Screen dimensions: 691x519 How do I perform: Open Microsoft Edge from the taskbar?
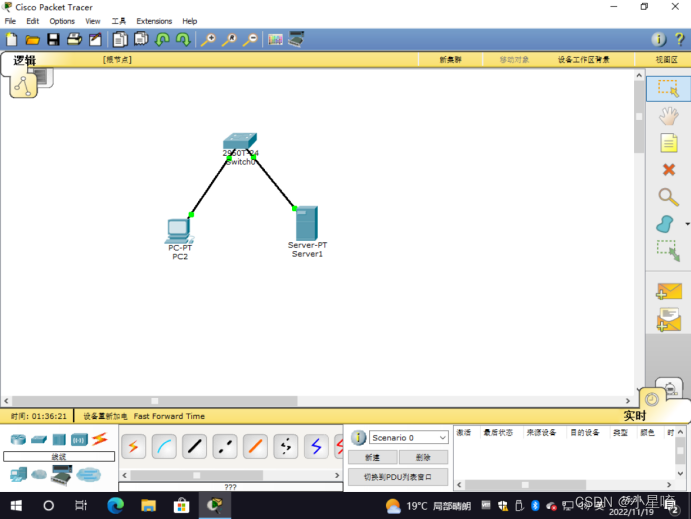pos(115,505)
